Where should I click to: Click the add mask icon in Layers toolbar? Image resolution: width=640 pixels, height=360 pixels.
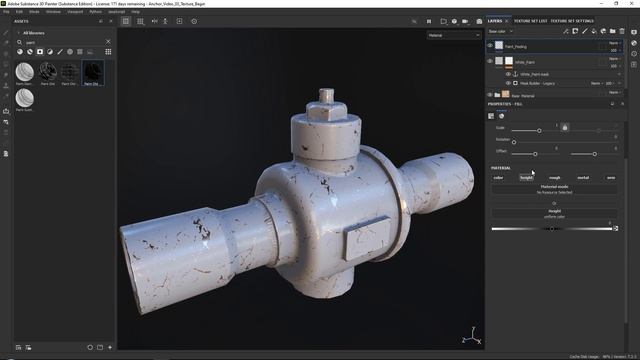pos(575,31)
